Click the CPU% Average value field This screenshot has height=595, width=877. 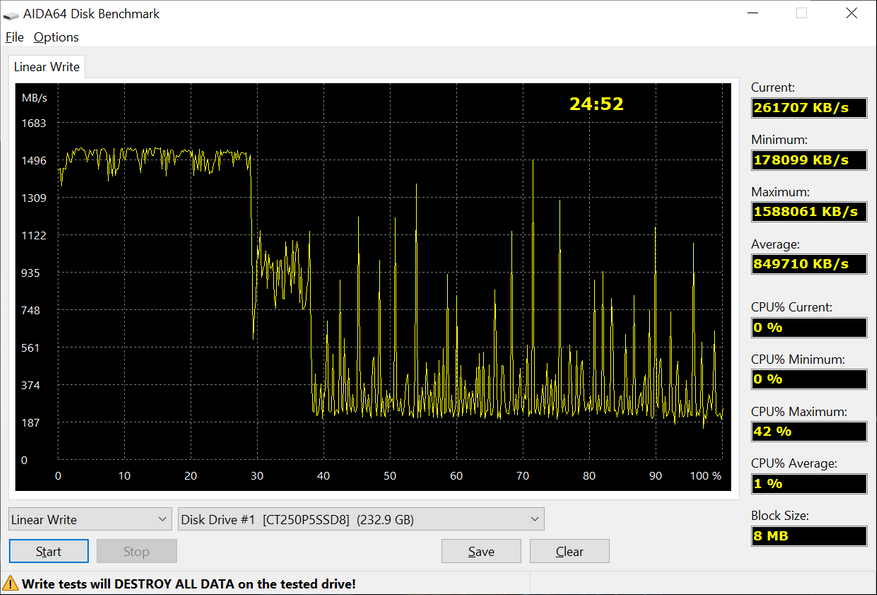(x=808, y=484)
